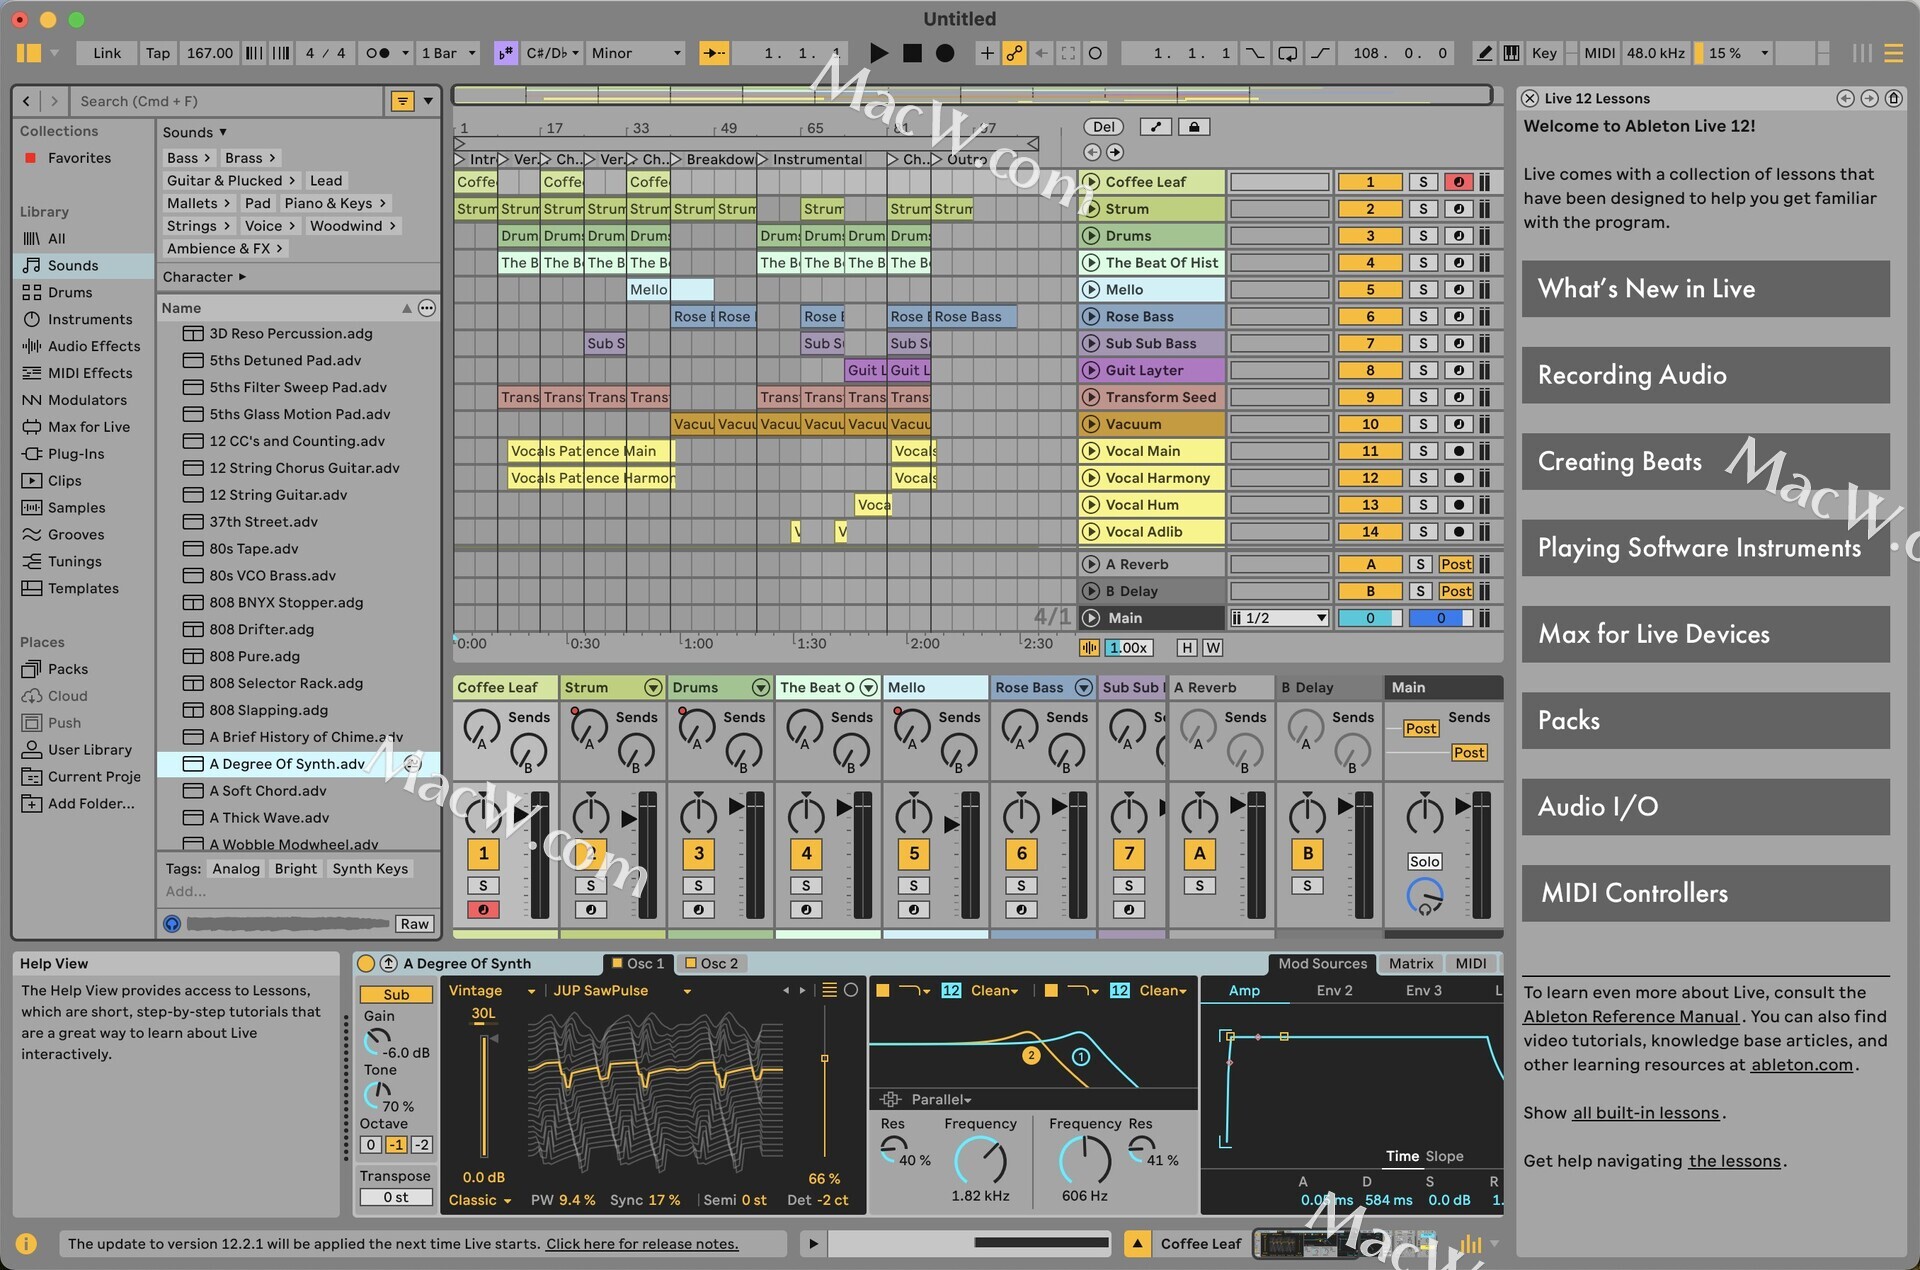Toggle the Link sync button
This screenshot has width=1920, height=1270.
pyautogui.click(x=107, y=53)
